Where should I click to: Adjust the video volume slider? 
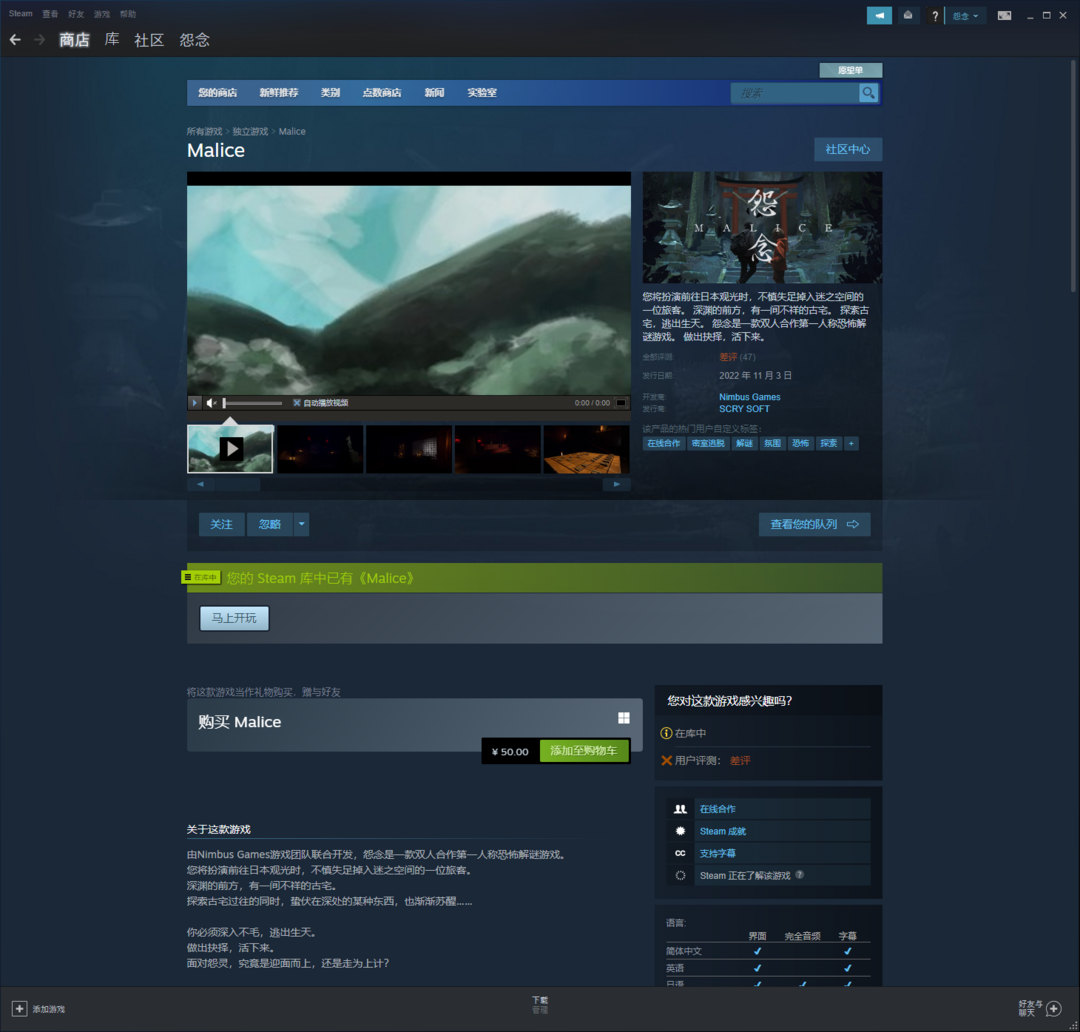pyautogui.click(x=252, y=403)
